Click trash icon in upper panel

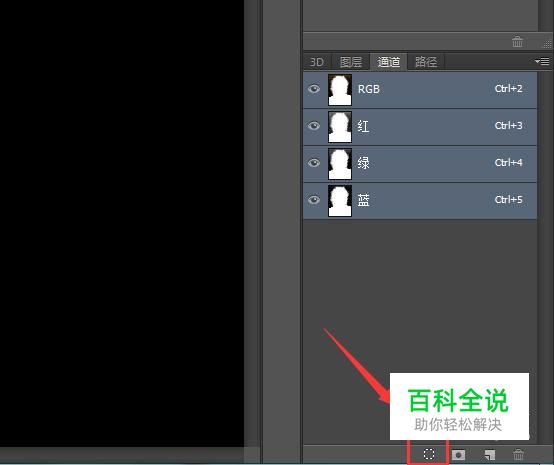[518, 41]
